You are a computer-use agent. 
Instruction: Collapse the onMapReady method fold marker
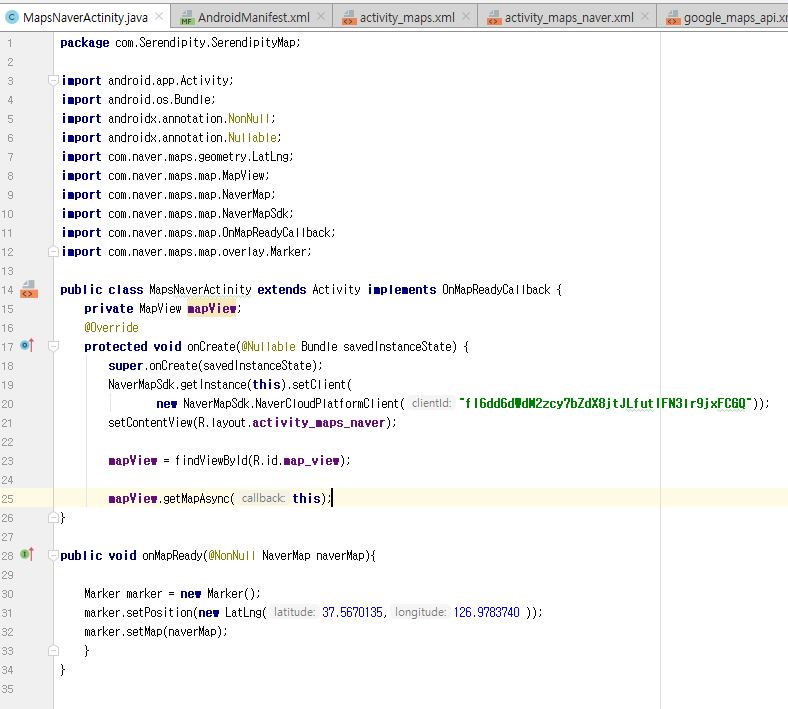(52, 555)
